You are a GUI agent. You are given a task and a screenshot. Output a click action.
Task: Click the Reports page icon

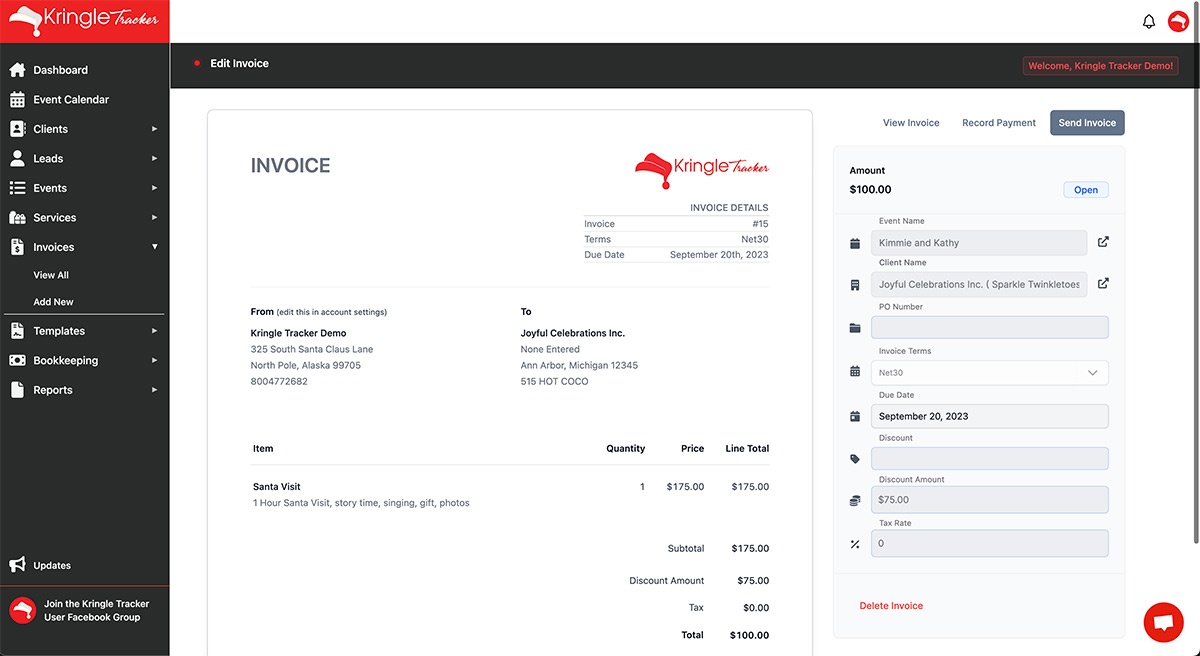point(17,390)
